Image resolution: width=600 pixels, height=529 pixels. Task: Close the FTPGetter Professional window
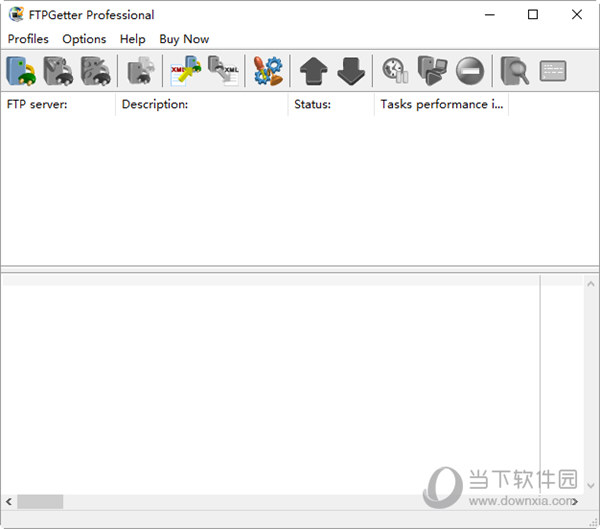(577, 15)
